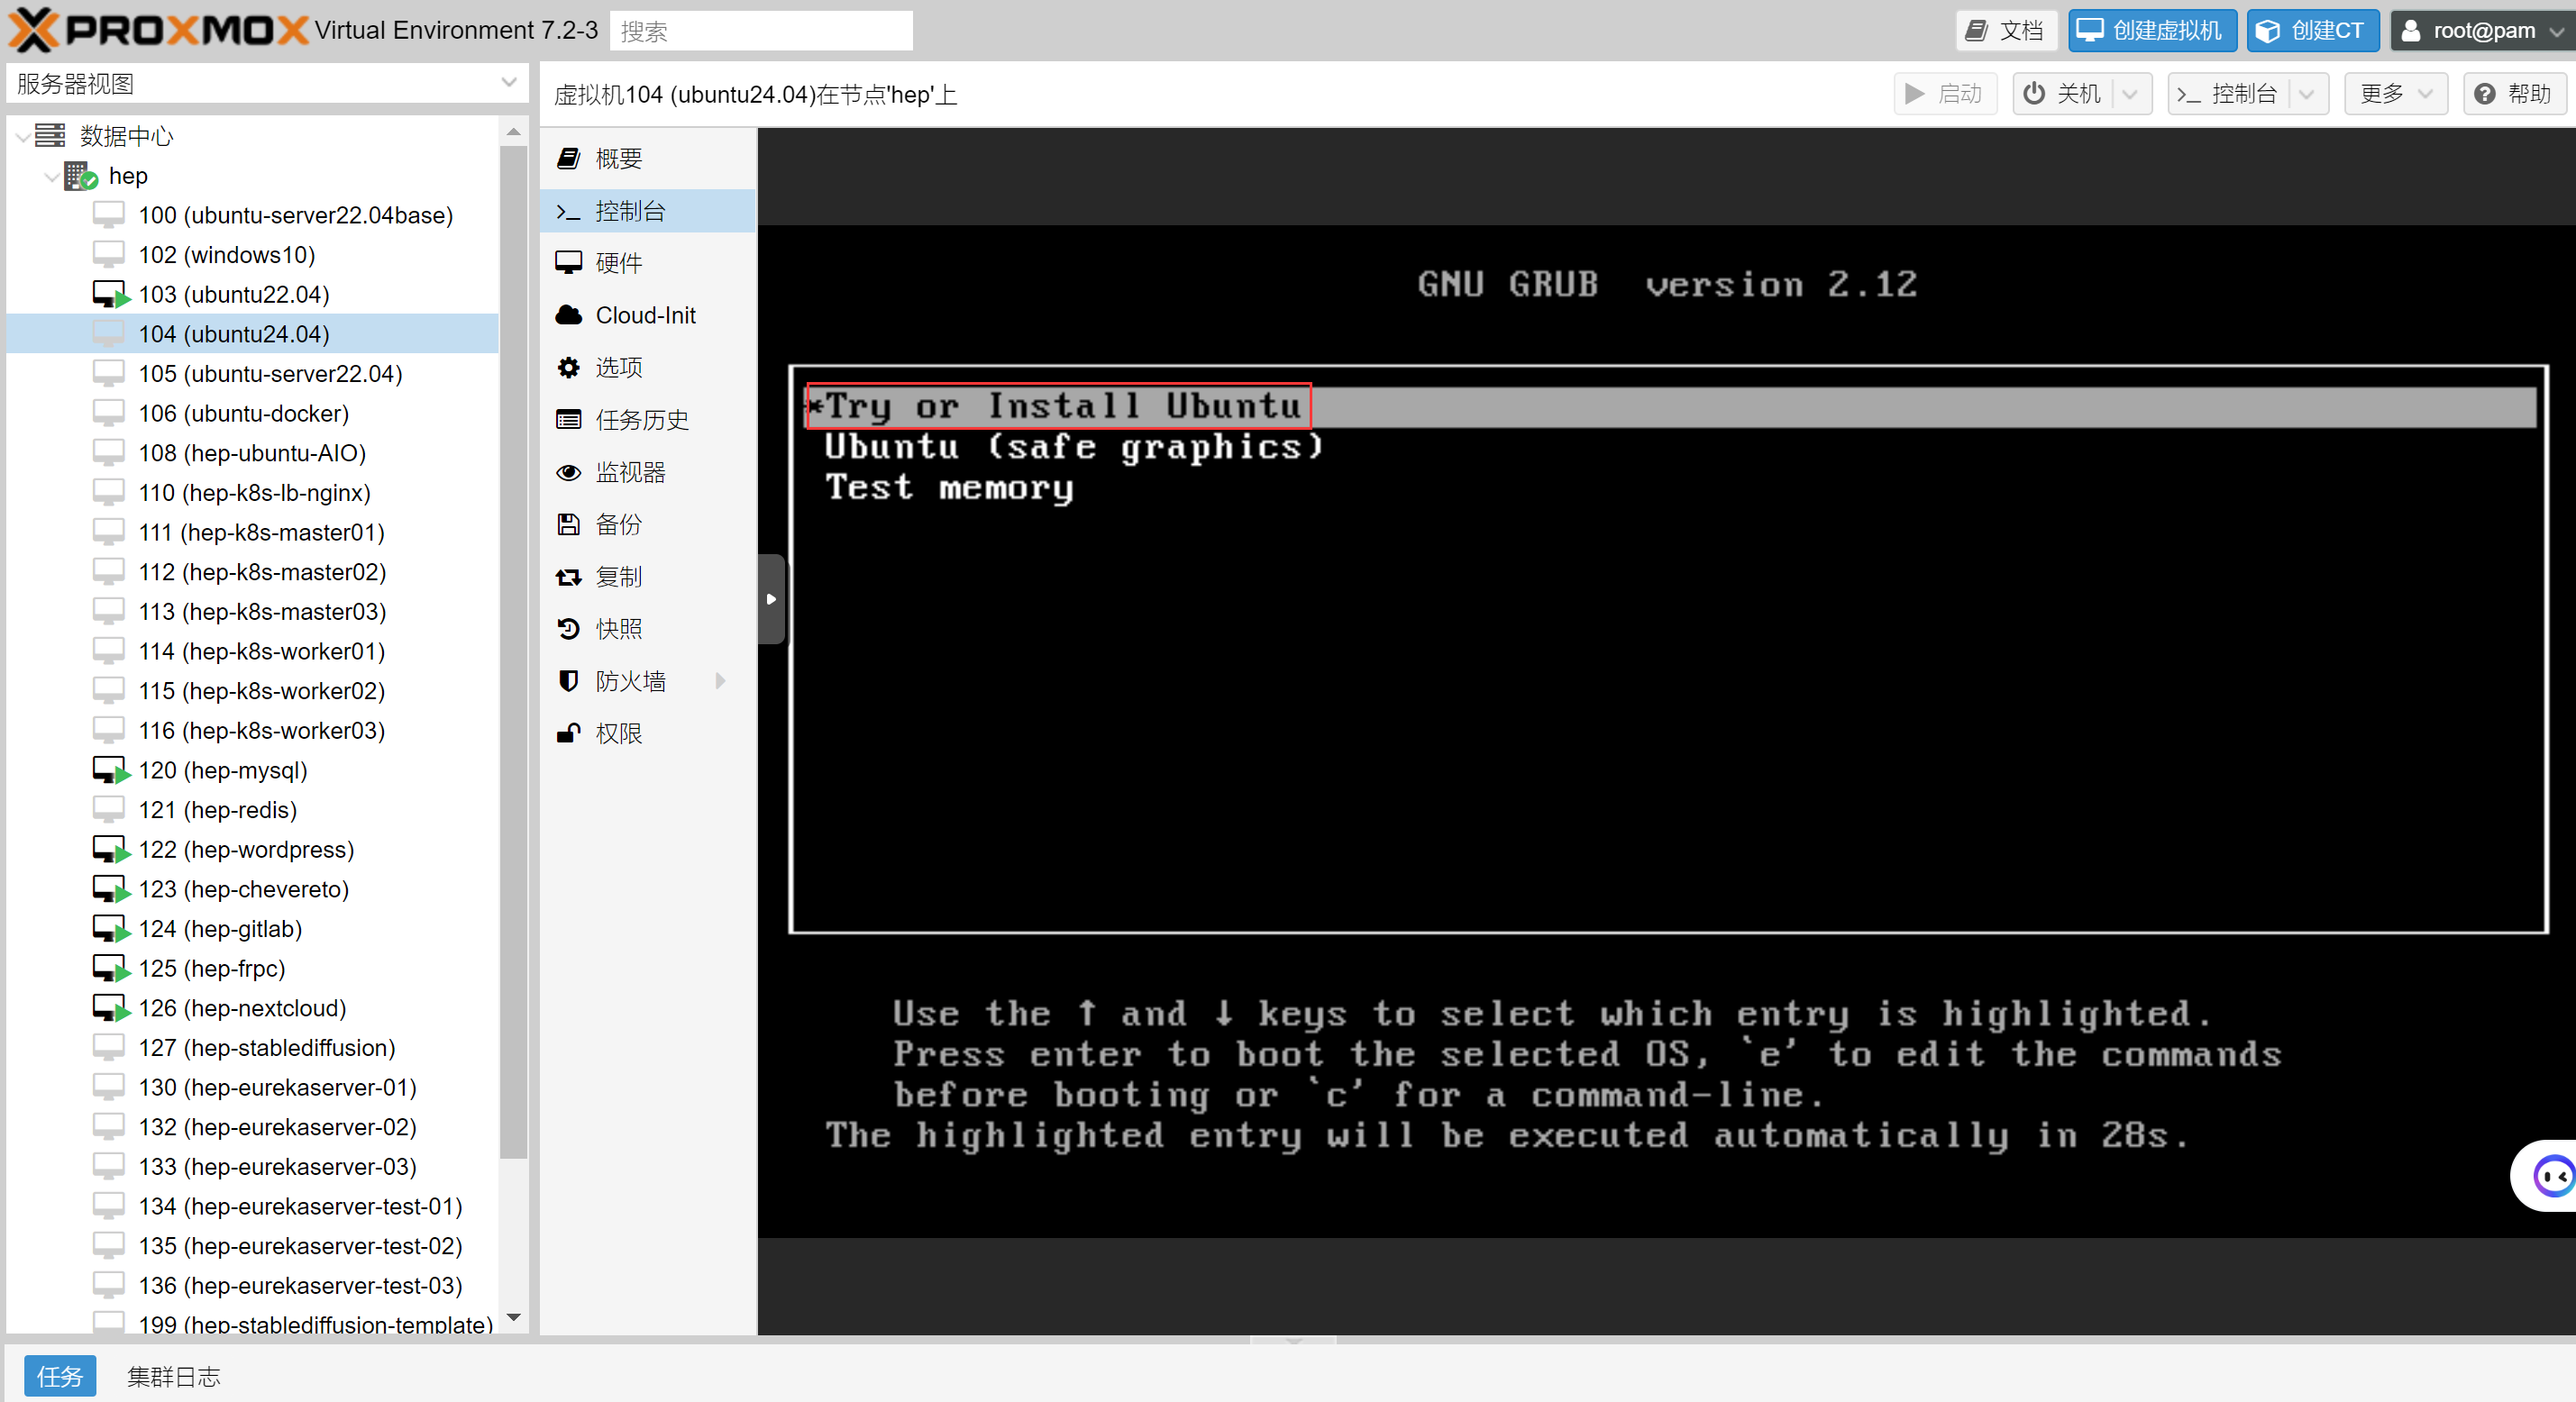Click the tree scrollbar up arrow
Image resolution: width=2576 pixels, height=1402 pixels.
coord(514,132)
